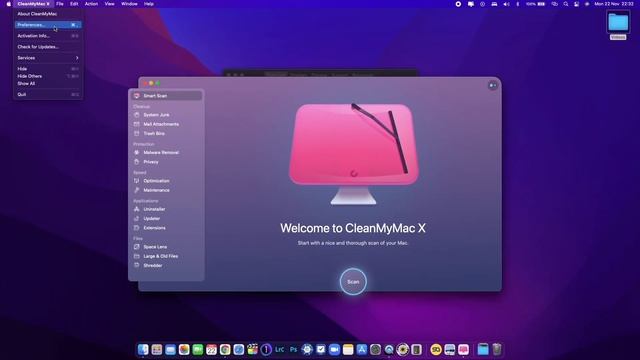Screen dimensions: 640x360
Task: Expand the Services submenu
Action: pyautogui.click(x=48, y=58)
